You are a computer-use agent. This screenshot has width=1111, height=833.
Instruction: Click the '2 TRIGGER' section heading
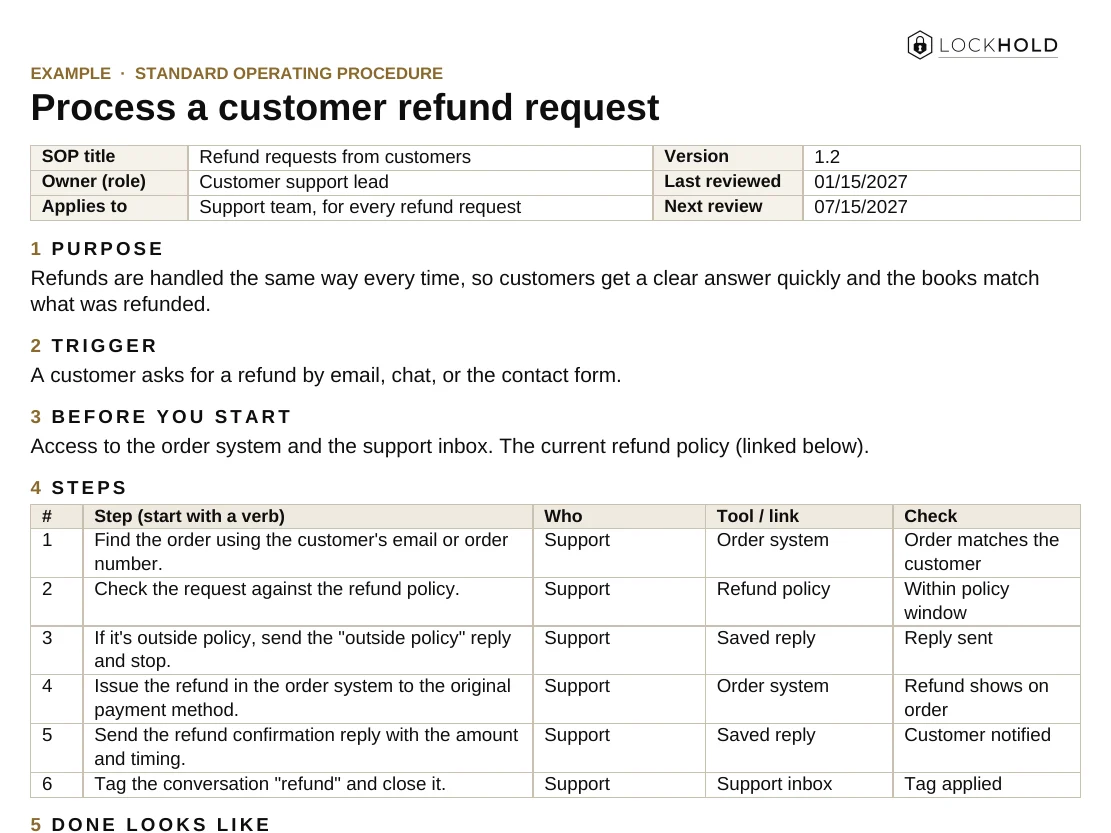[94, 346]
